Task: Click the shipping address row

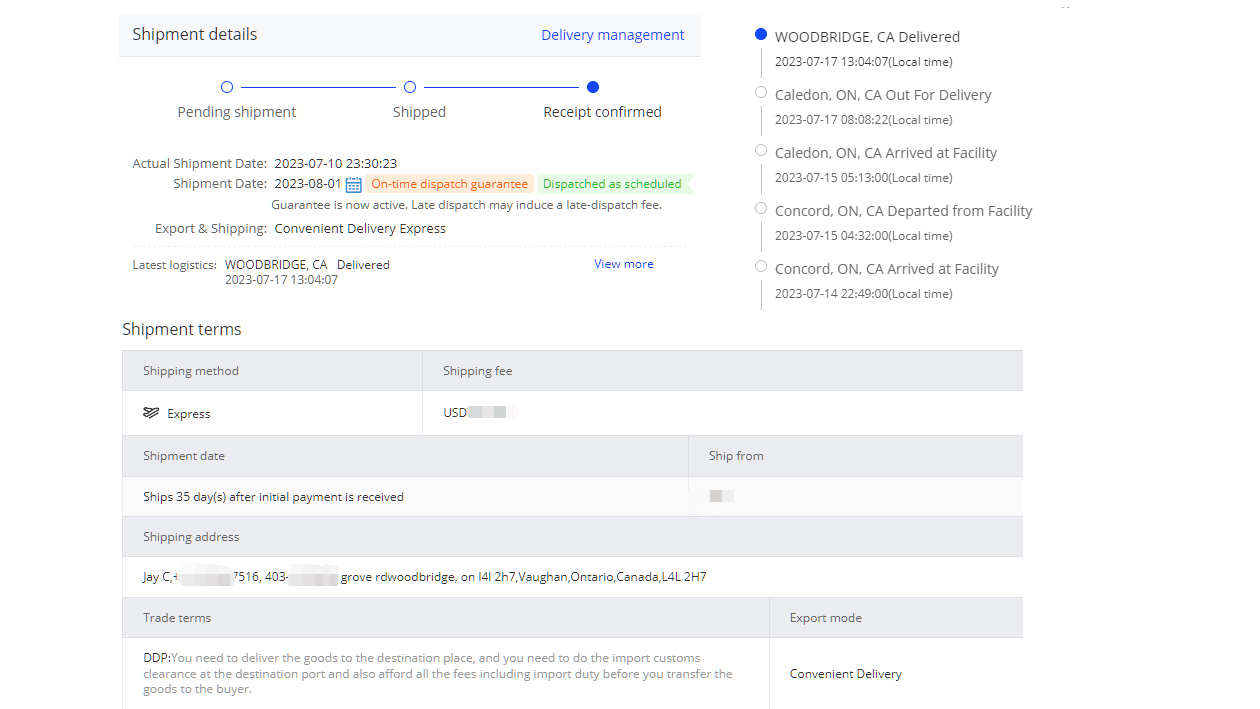Action: [x=425, y=577]
